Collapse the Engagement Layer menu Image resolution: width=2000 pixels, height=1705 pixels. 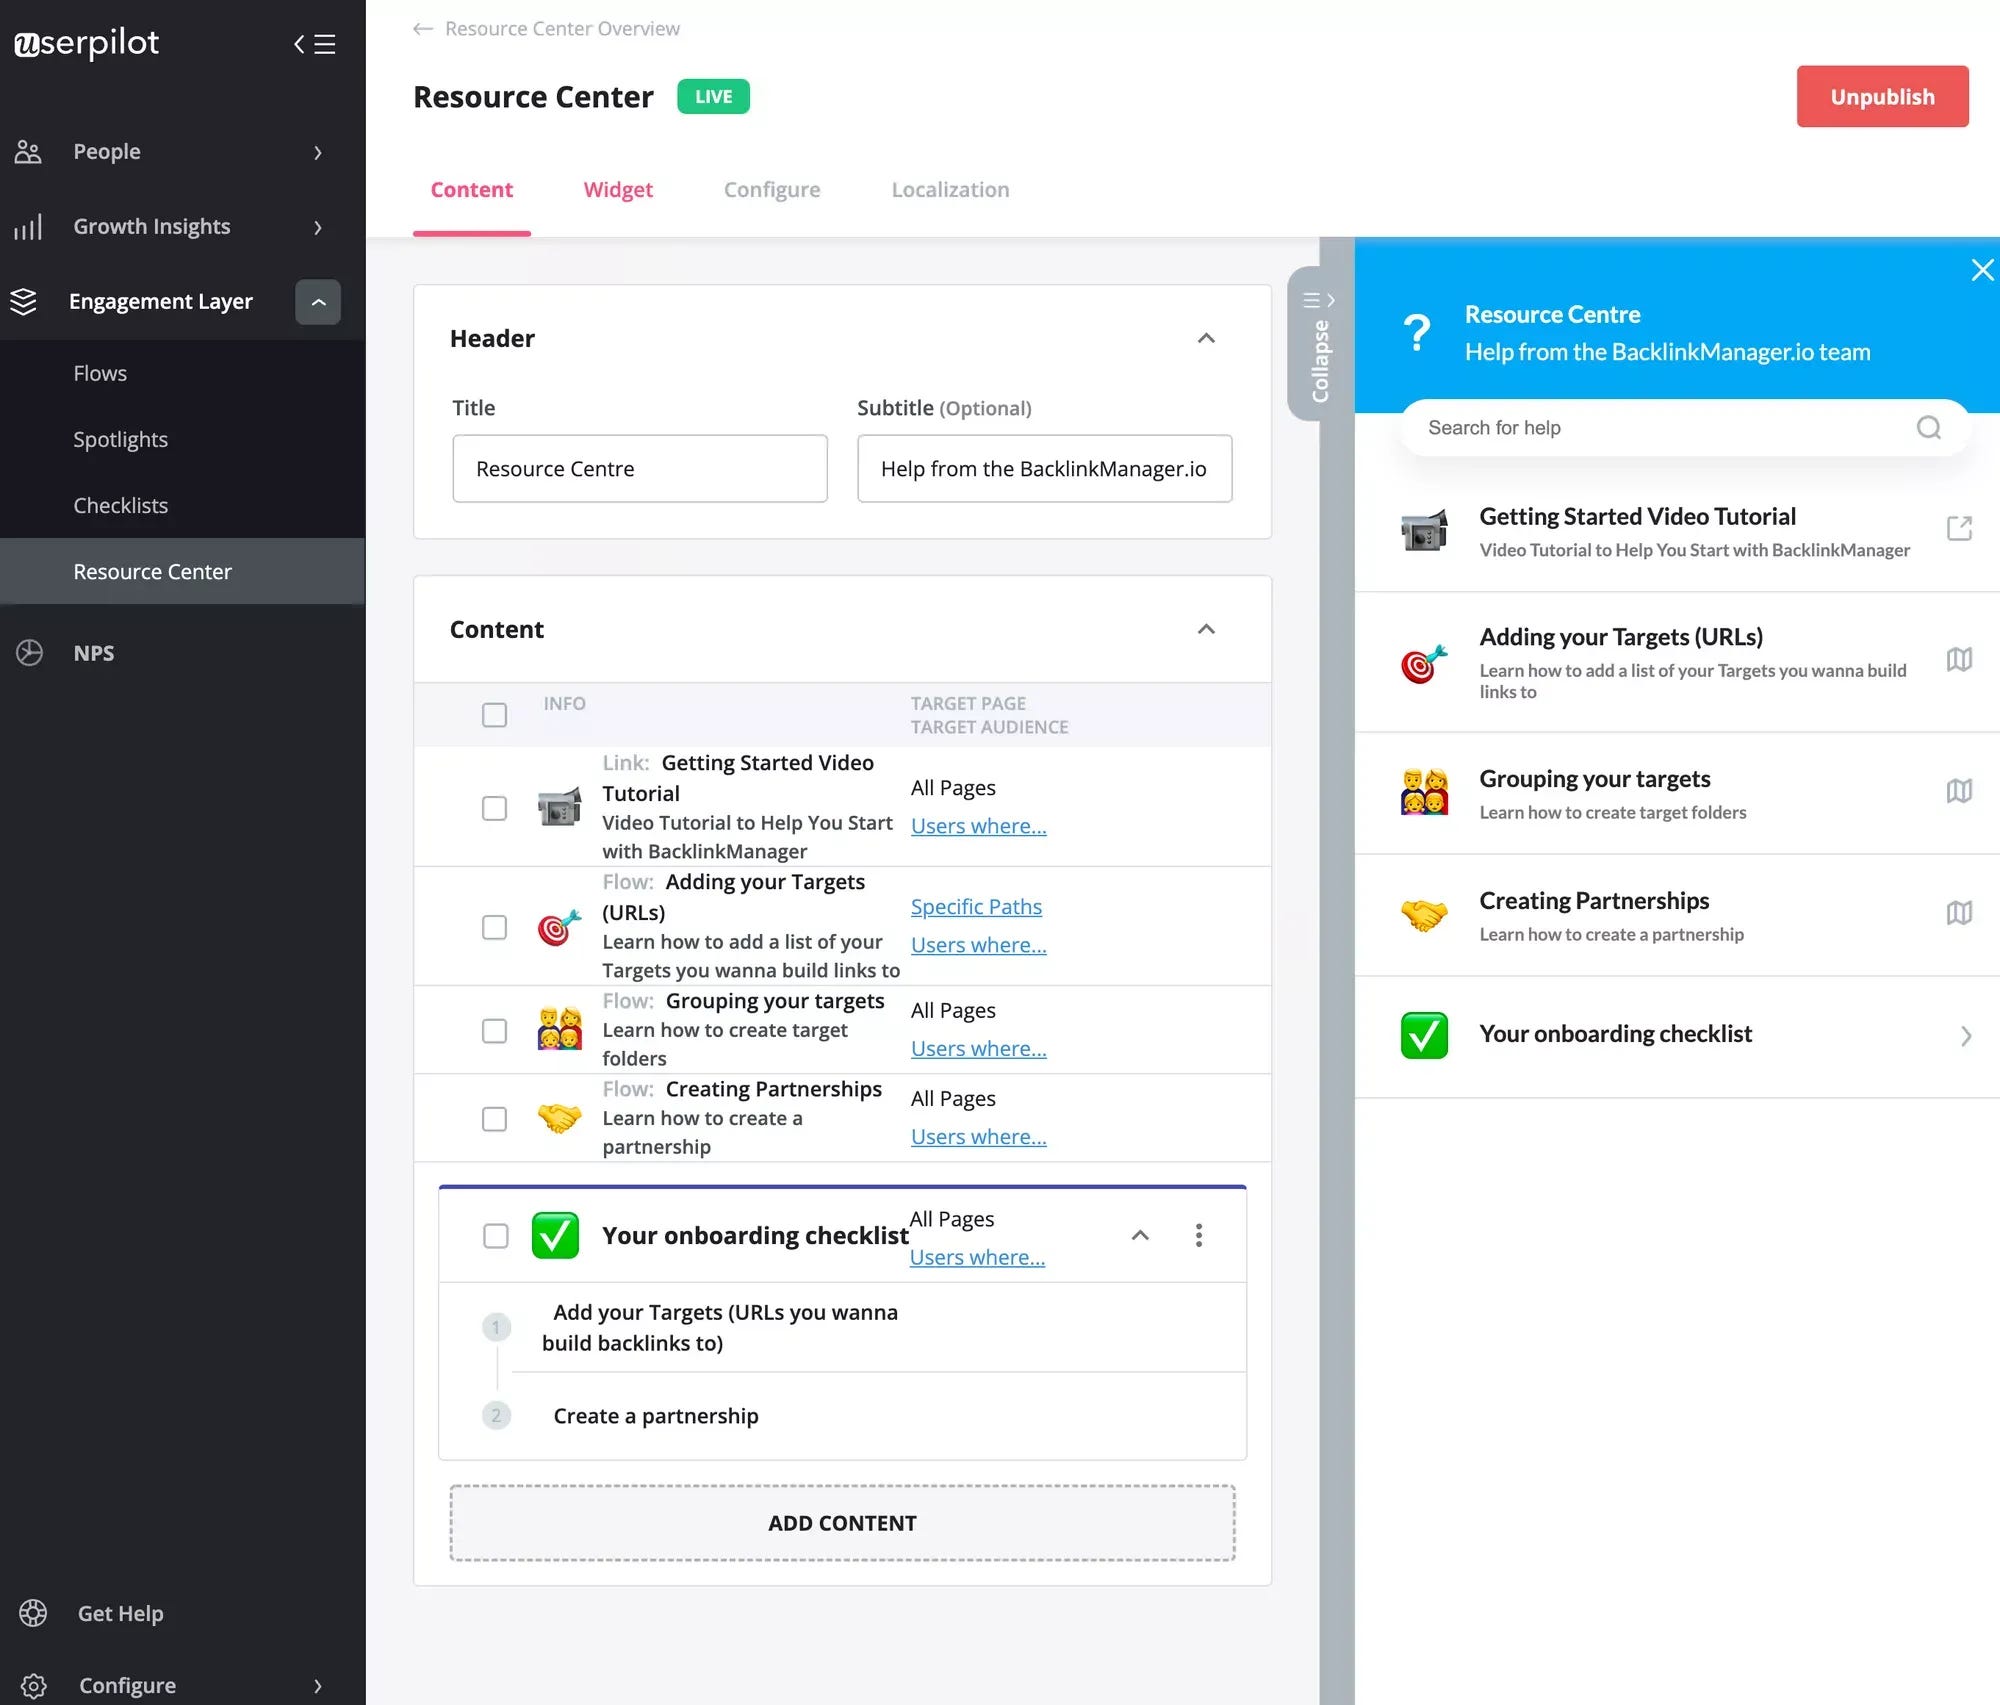pos(318,302)
